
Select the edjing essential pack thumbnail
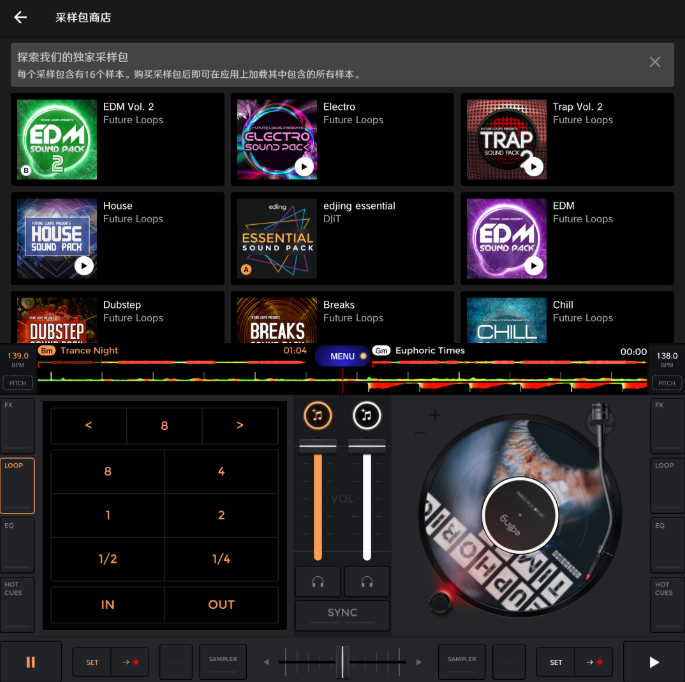[277, 238]
